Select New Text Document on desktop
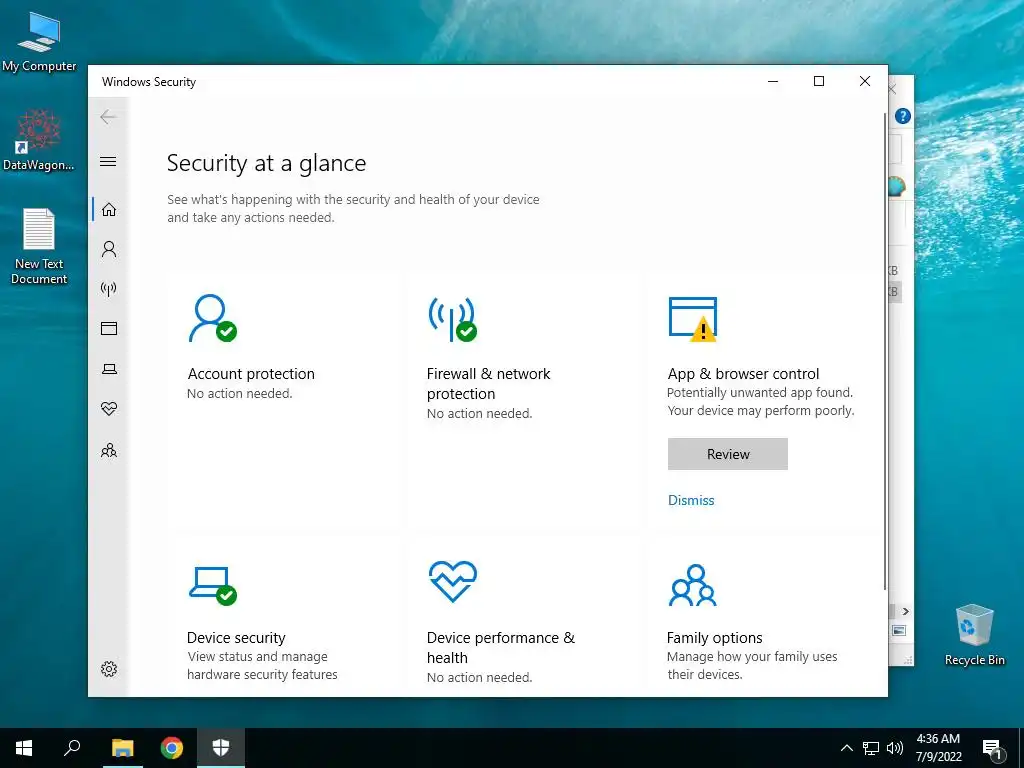Image resolution: width=1024 pixels, height=768 pixels. pyautogui.click(x=39, y=247)
